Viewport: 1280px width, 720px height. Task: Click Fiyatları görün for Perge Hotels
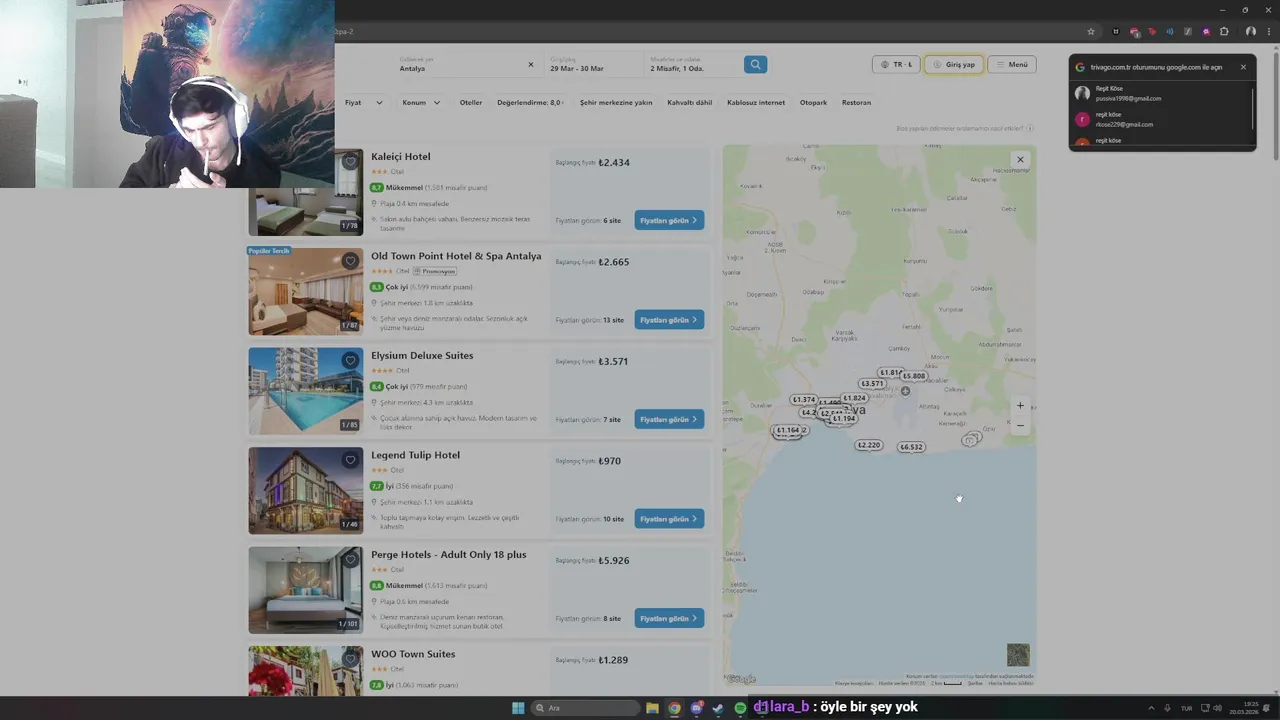(669, 618)
